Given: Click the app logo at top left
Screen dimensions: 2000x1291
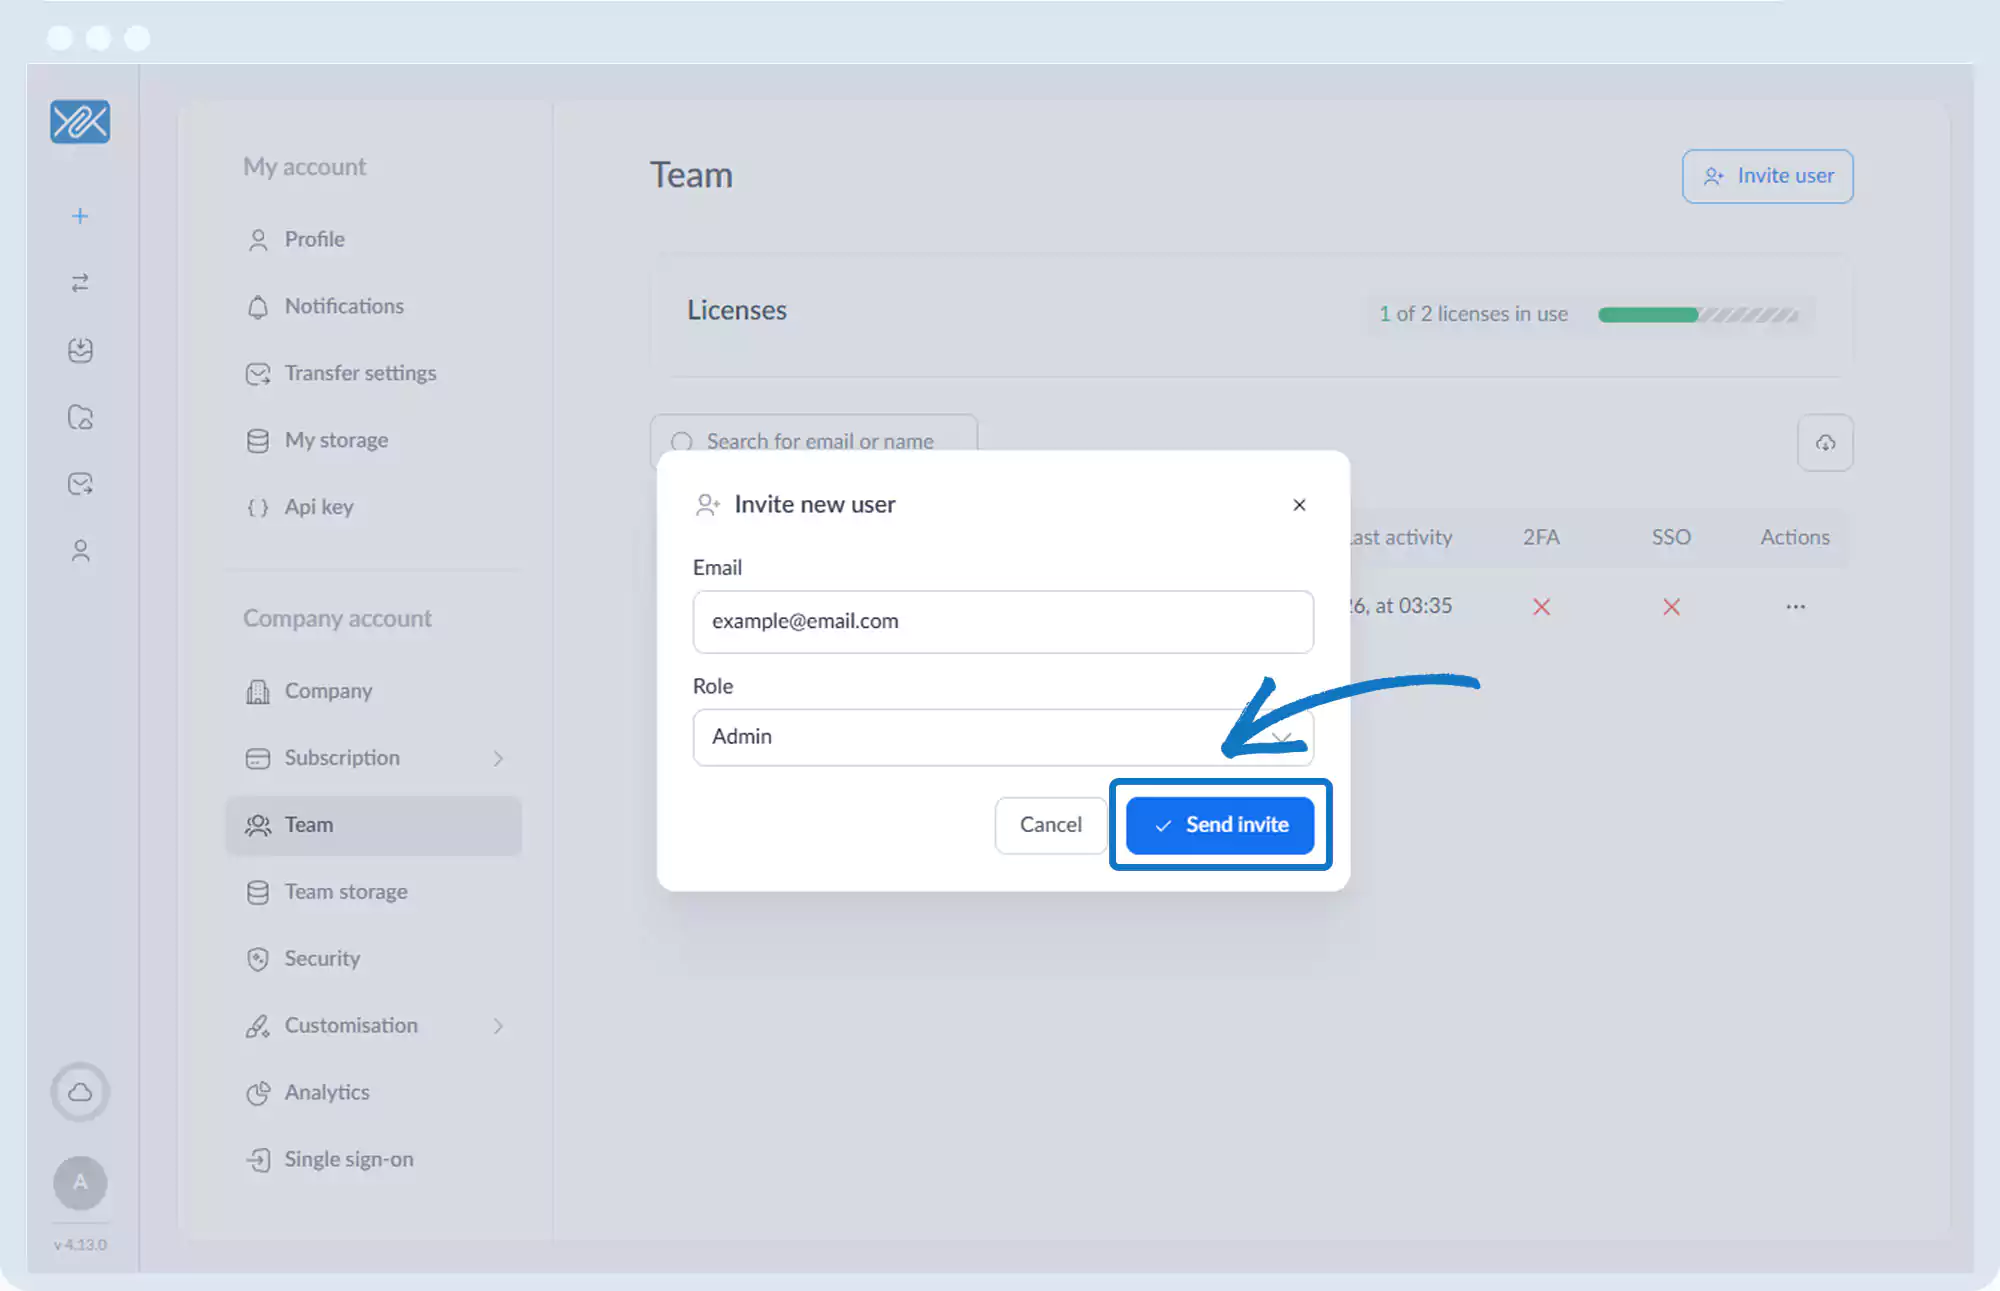Looking at the screenshot, I should pyautogui.click(x=80, y=122).
